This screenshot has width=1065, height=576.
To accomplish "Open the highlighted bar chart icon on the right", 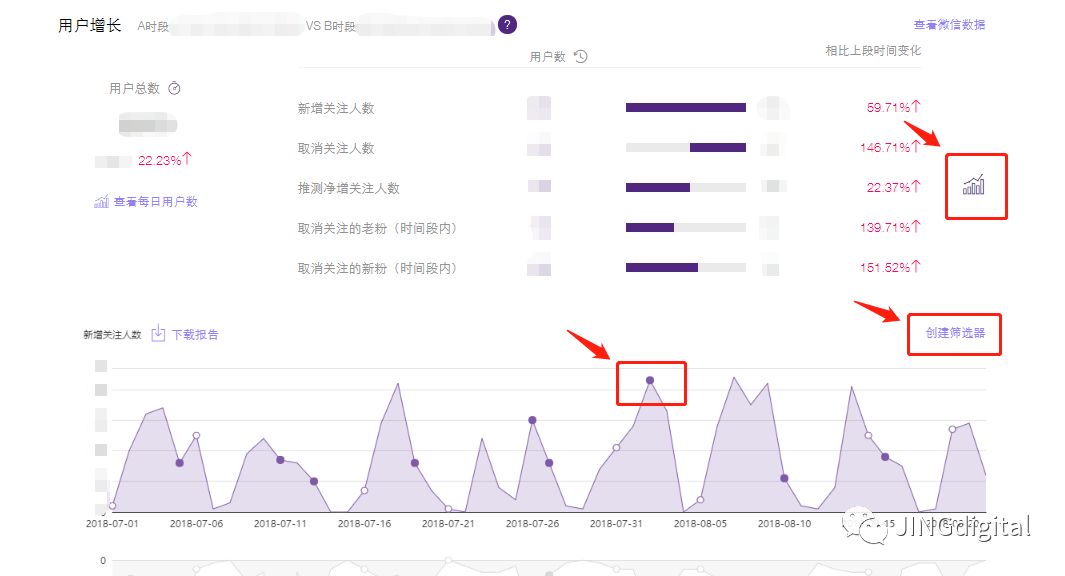I will tap(976, 187).
